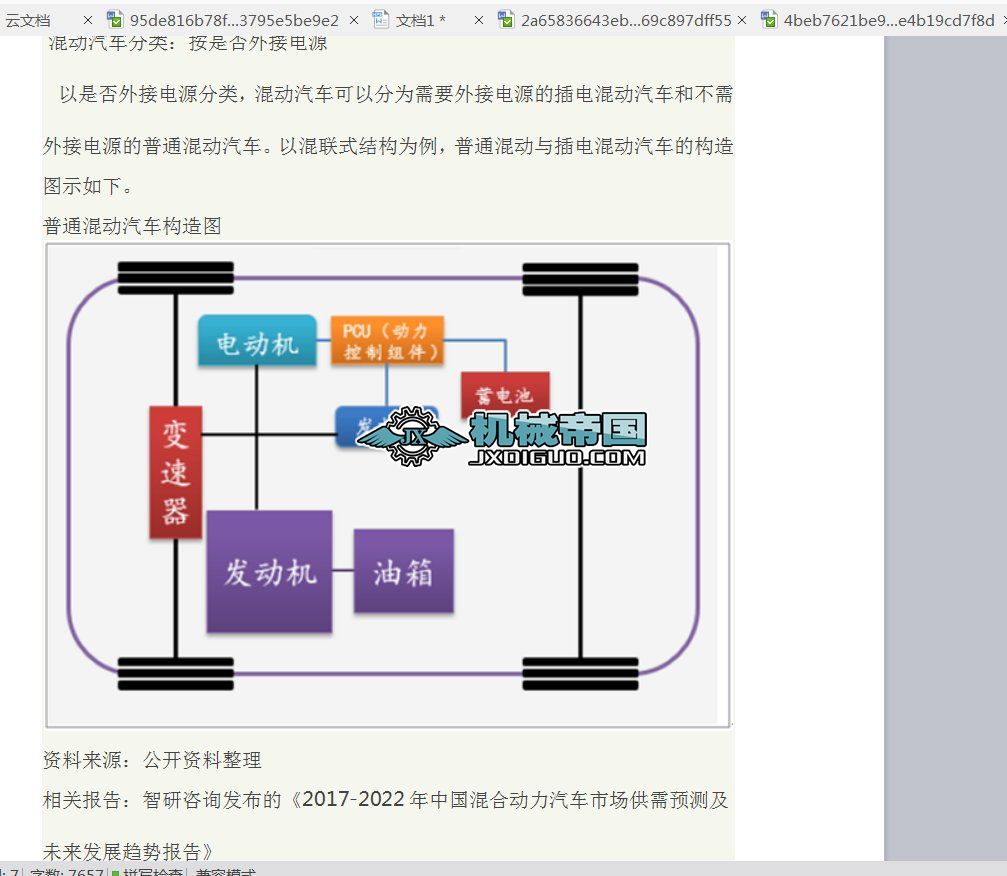
Task: Open the 95de816b78f...3795e5be9e2 document tab
Action: 234,21
